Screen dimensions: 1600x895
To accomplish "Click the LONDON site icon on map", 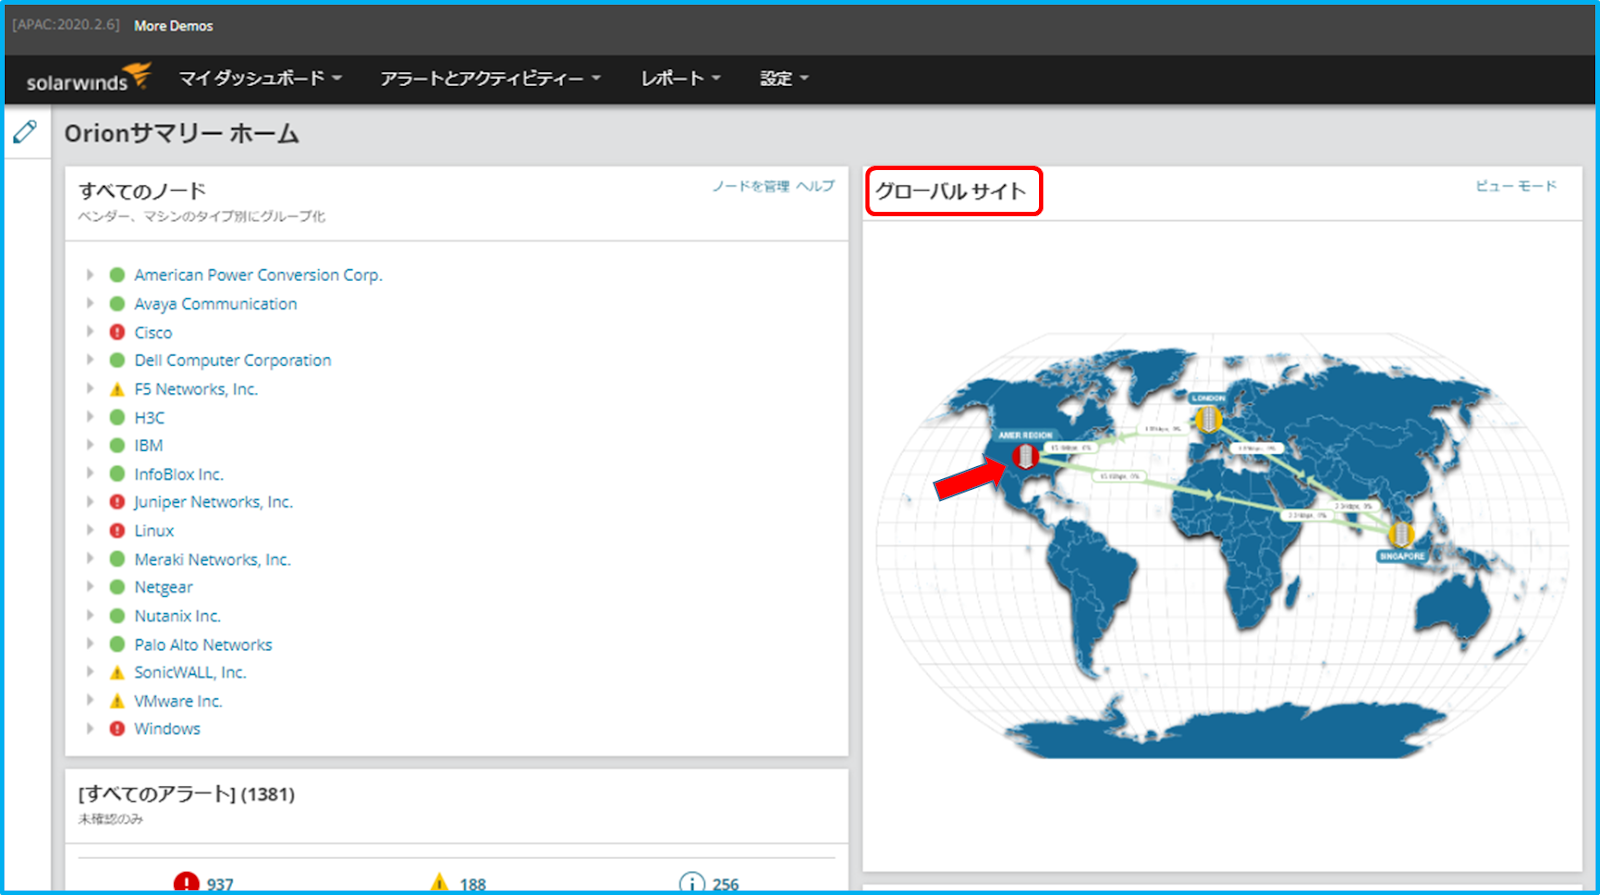I will pyautogui.click(x=1208, y=418).
